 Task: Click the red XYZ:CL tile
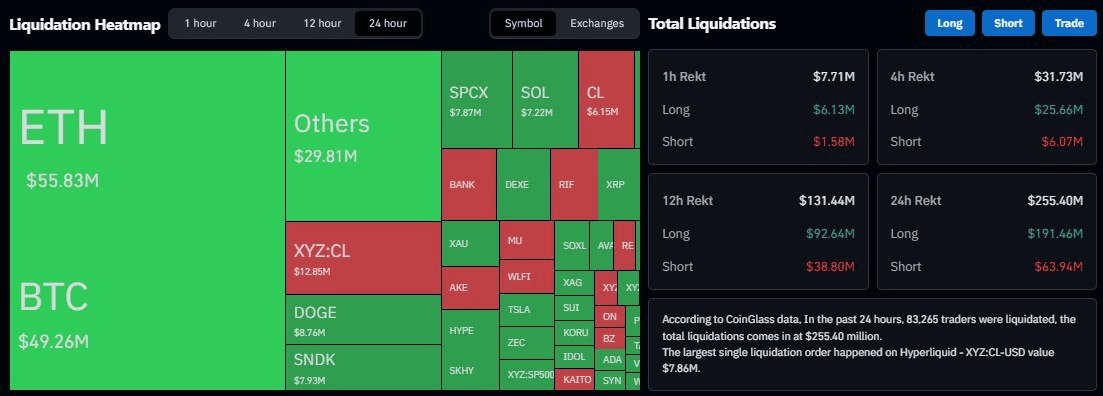click(363, 258)
